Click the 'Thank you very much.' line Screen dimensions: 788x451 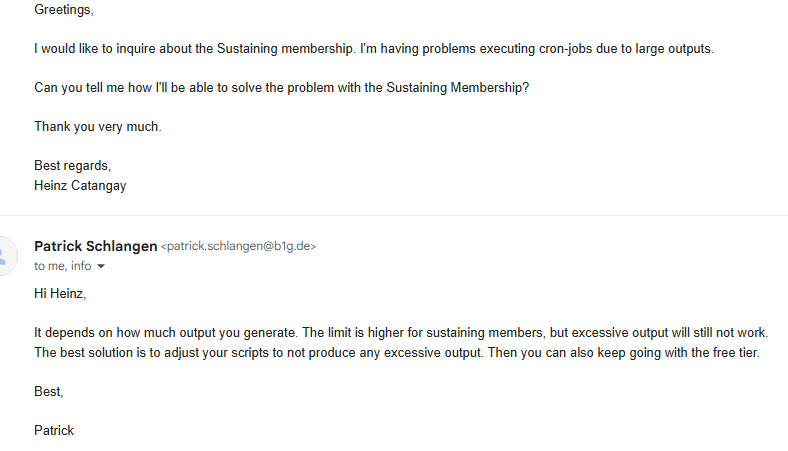tap(97, 127)
